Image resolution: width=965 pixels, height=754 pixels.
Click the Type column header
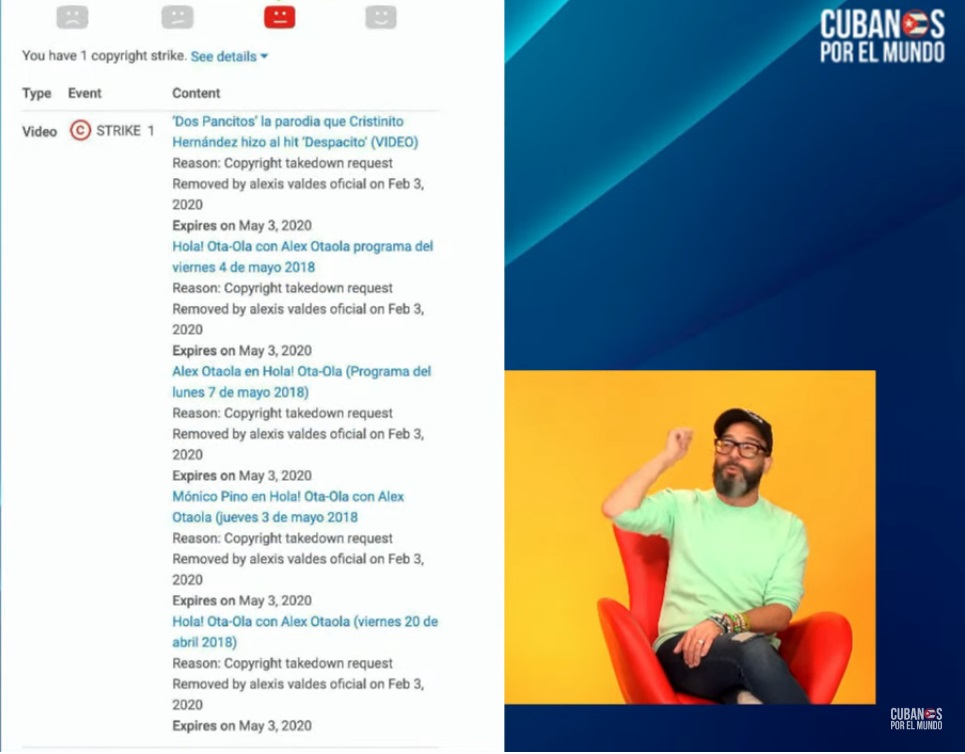pyautogui.click(x=37, y=93)
